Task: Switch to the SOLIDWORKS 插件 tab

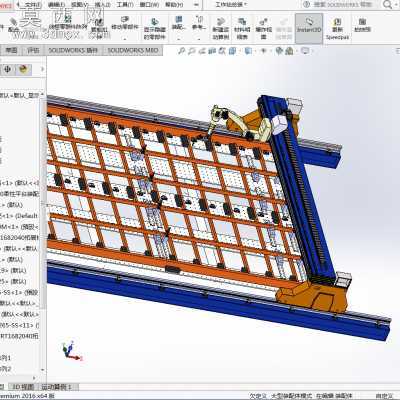Action: 73,50
